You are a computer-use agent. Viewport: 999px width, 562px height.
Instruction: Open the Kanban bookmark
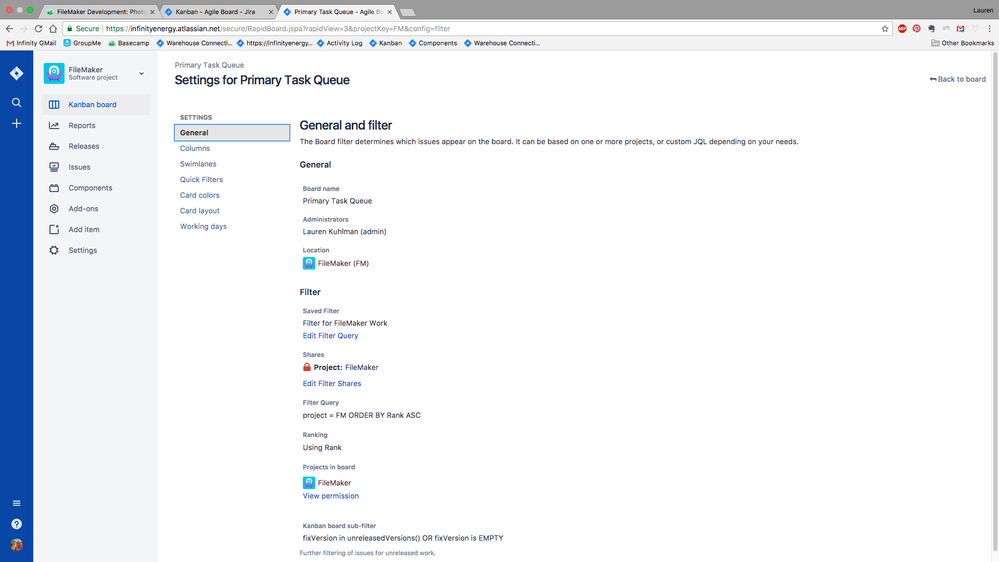[385, 43]
